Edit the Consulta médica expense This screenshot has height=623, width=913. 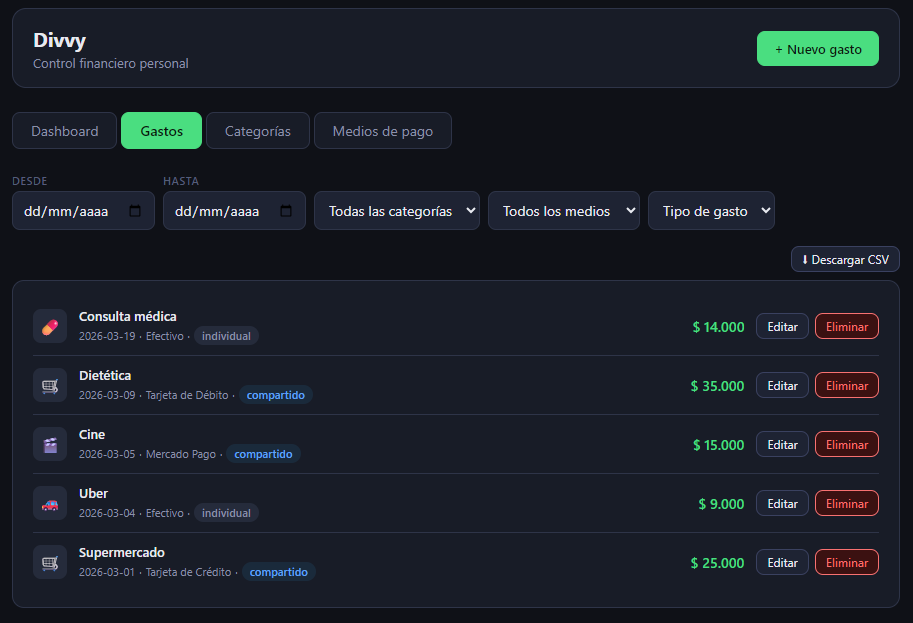[782, 327]
